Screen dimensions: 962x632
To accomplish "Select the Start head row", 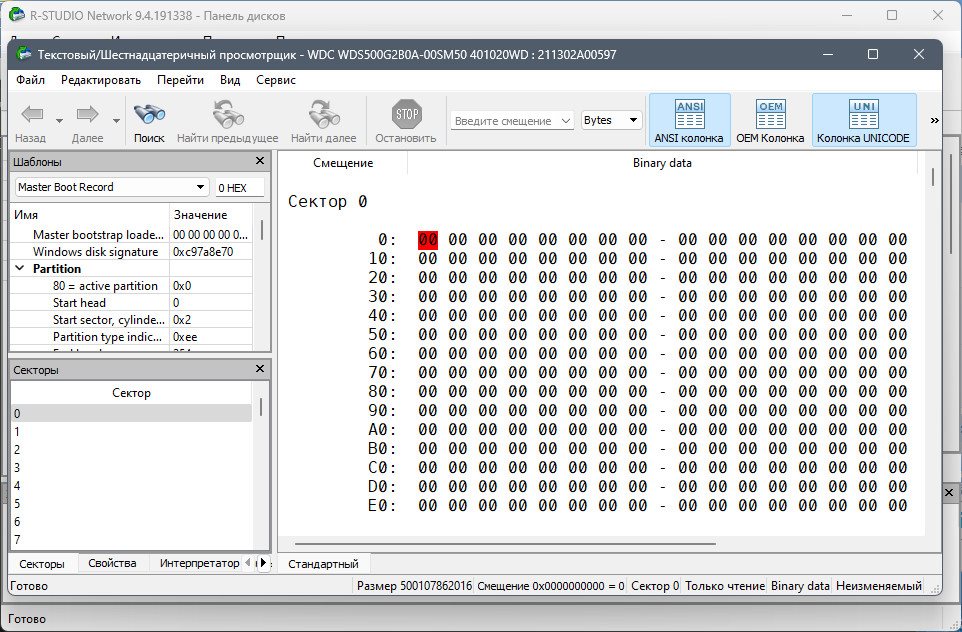I will tap(131, 303).
